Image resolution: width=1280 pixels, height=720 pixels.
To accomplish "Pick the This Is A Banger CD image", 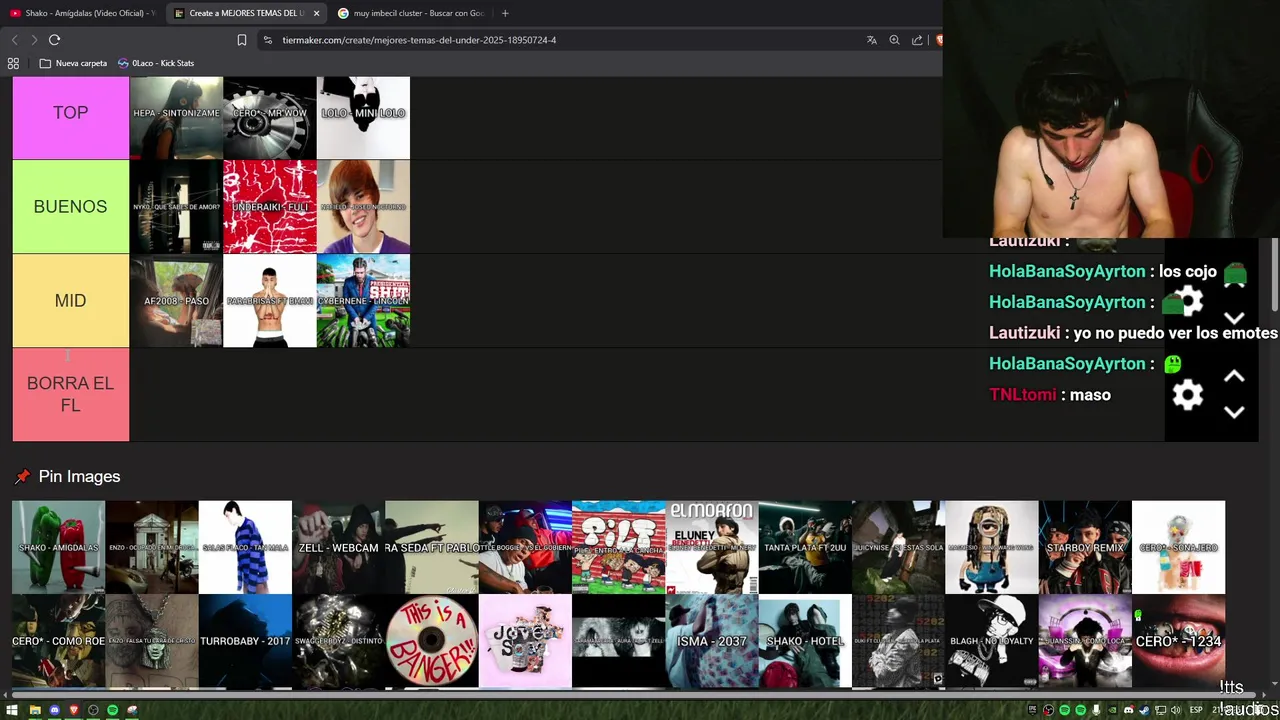I will click(x=432, y=641).
